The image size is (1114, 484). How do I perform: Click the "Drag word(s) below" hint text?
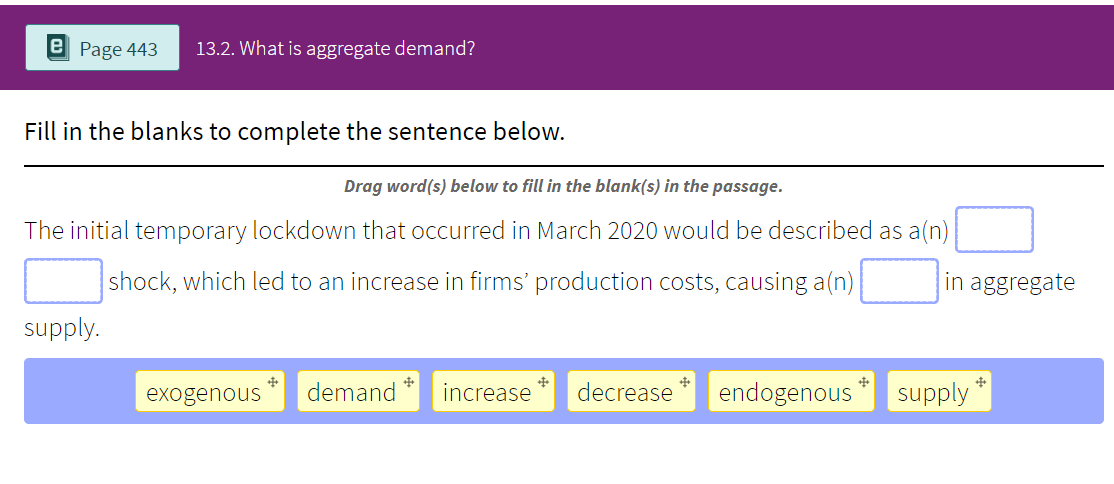point(563,186)
